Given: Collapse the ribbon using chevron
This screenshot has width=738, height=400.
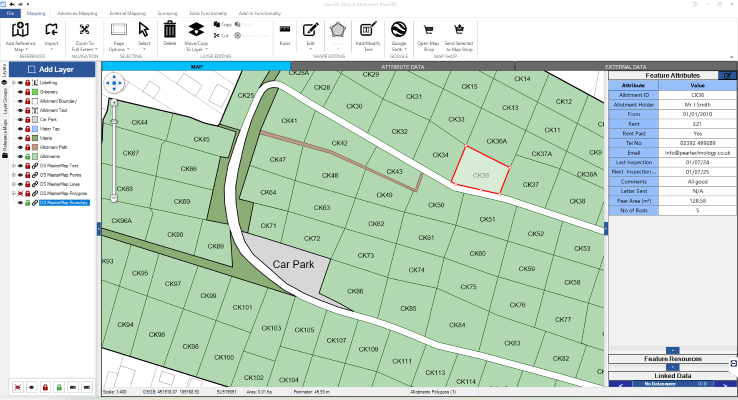Looking at the screenshot, I should pyautogui.click(x=731, y=57).
